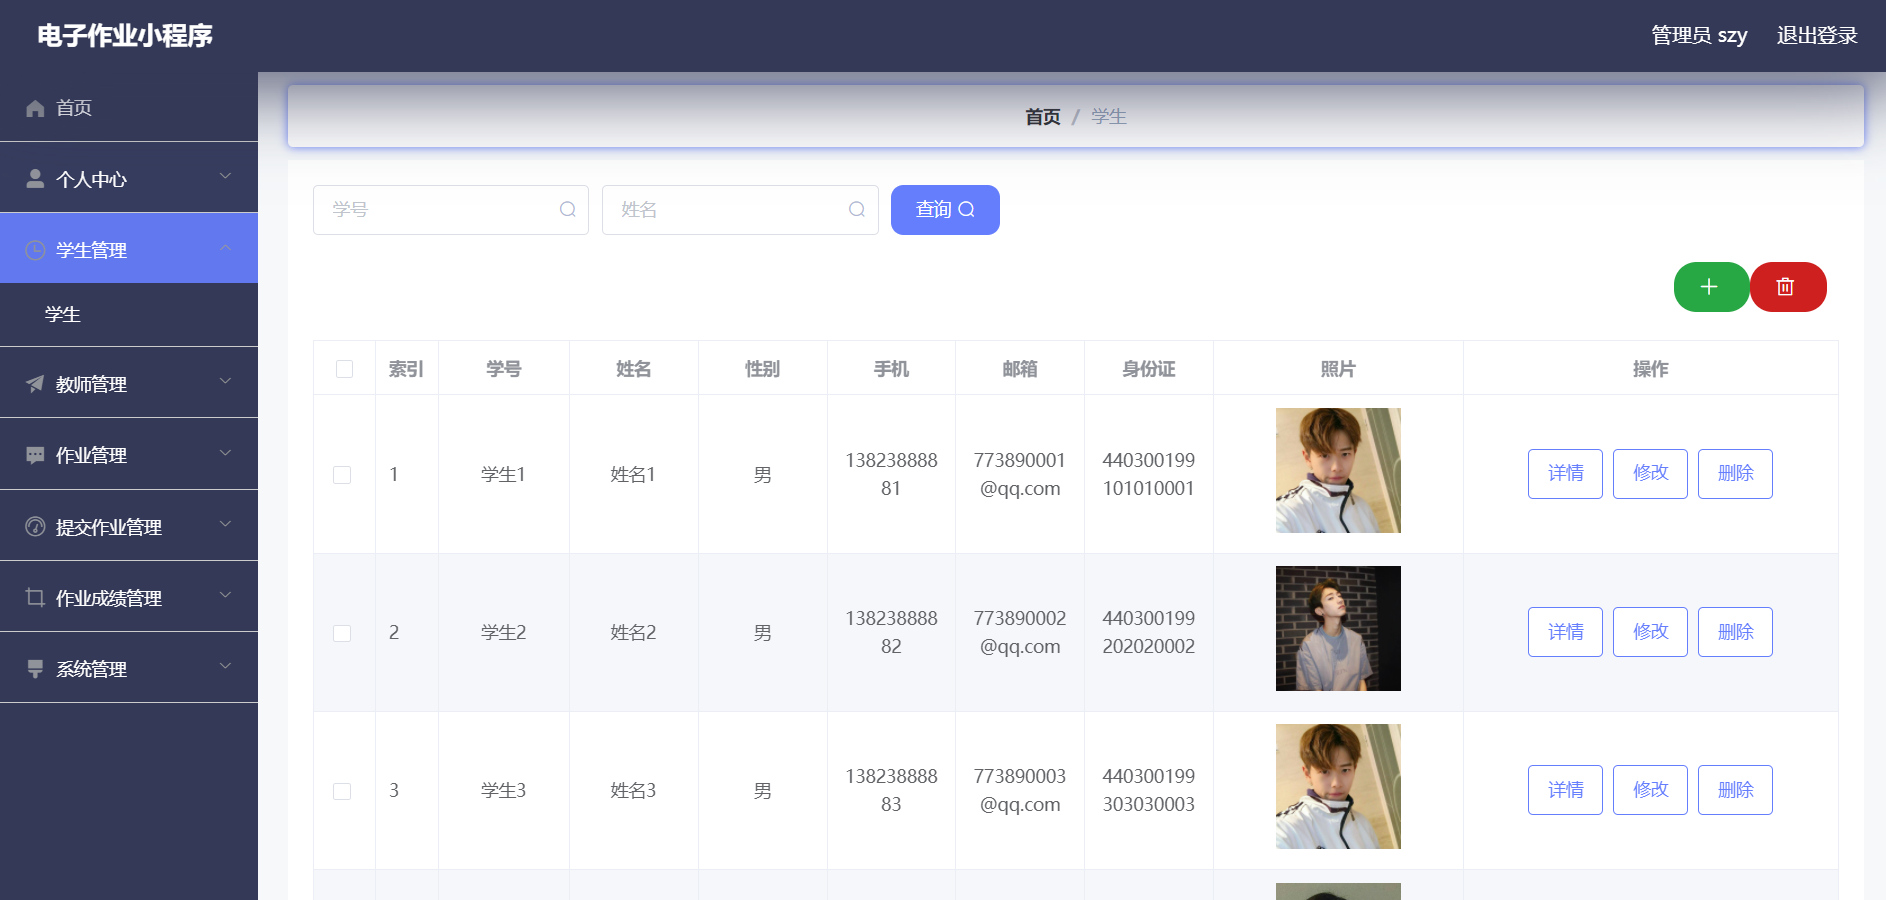
Task: Click 删除 for 学生2
Action: pos(1735,632)
